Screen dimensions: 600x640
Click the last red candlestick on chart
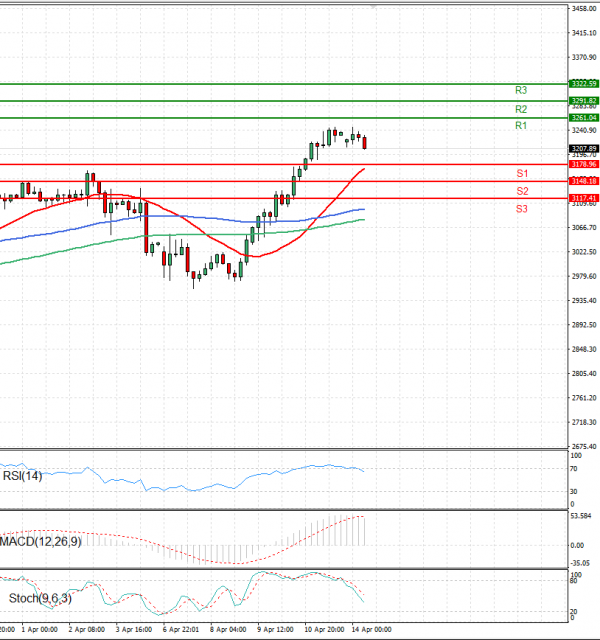[365, 143]
